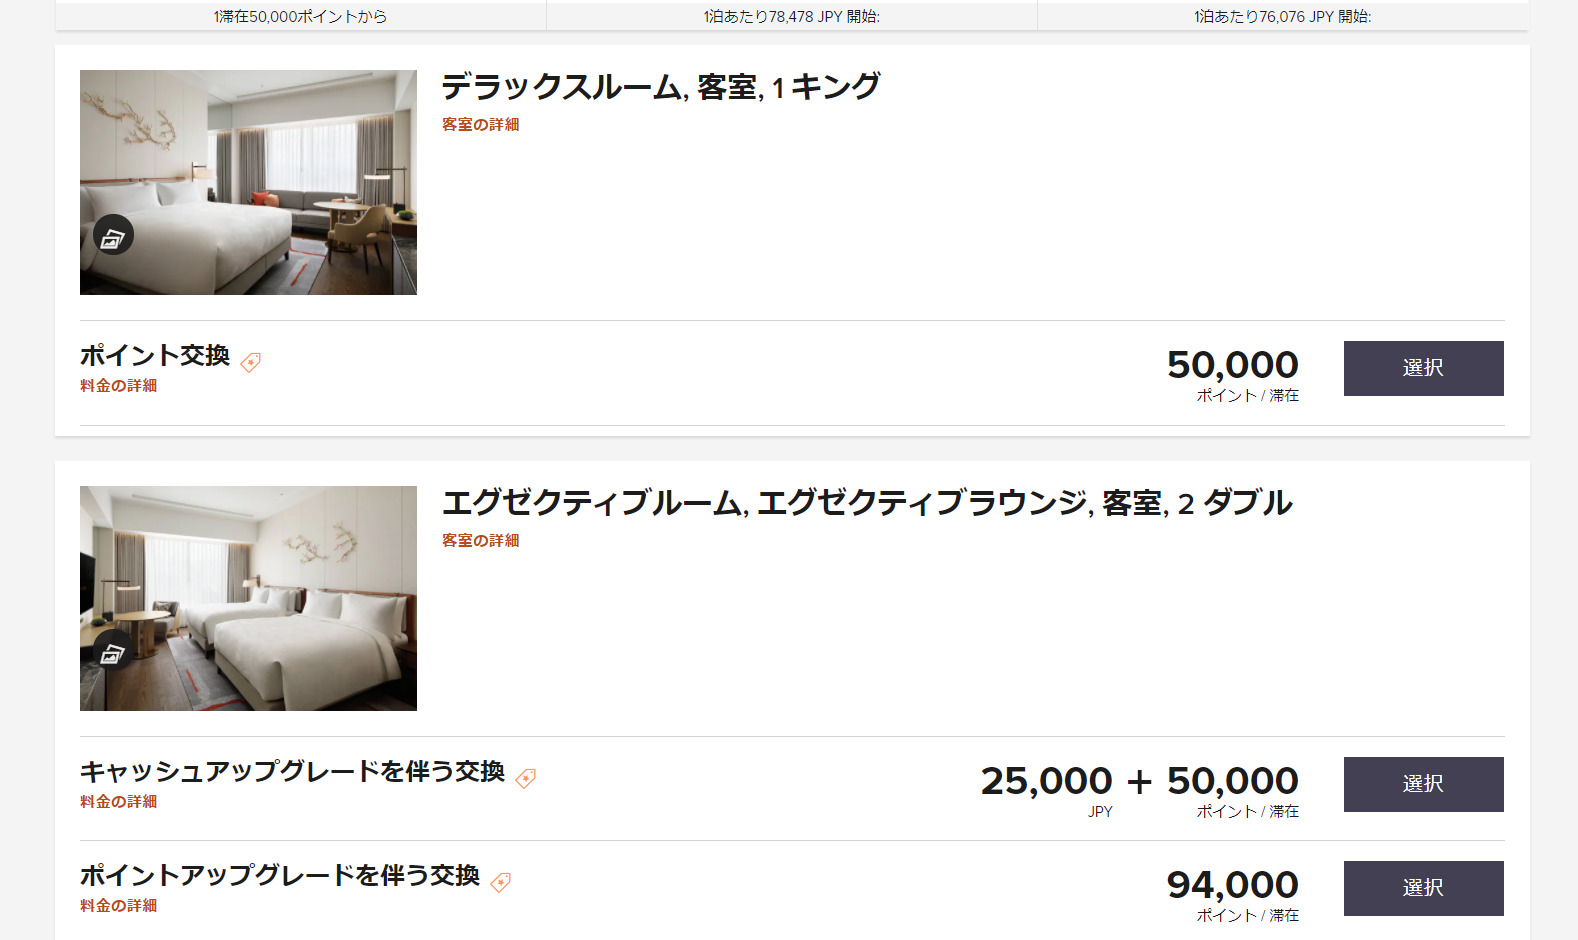
Task: View 料金の詳細 under ポイントアップグレードを伴う交換
Action: click(x=118, y=906)
